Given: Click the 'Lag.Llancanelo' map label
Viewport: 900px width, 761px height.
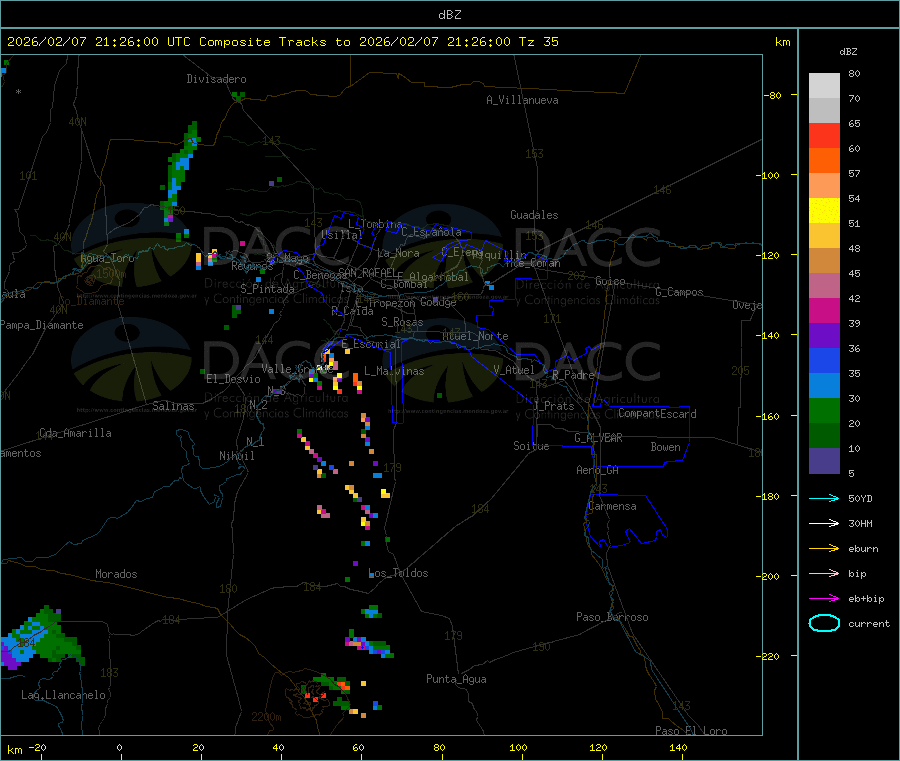Looking at the screenshot, I should point(63,695).
